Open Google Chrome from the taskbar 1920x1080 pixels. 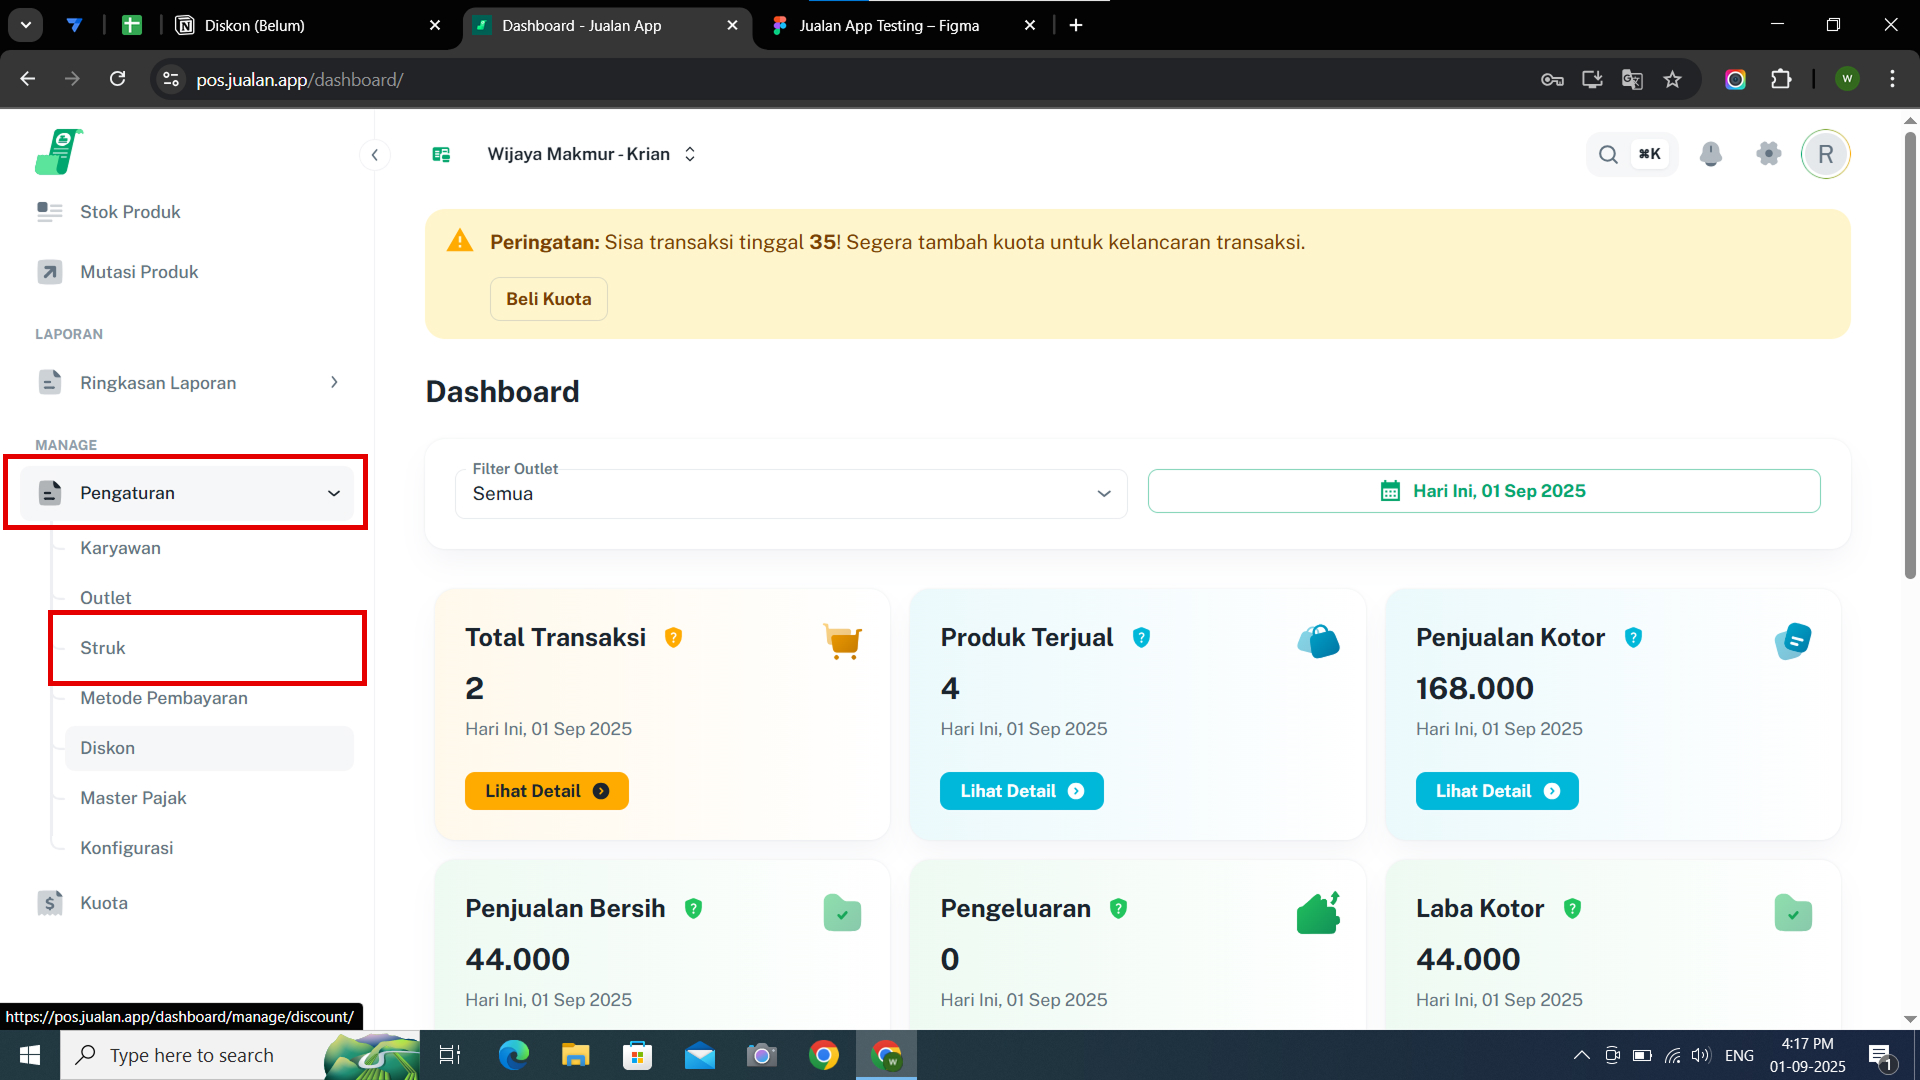[824, 1055]
